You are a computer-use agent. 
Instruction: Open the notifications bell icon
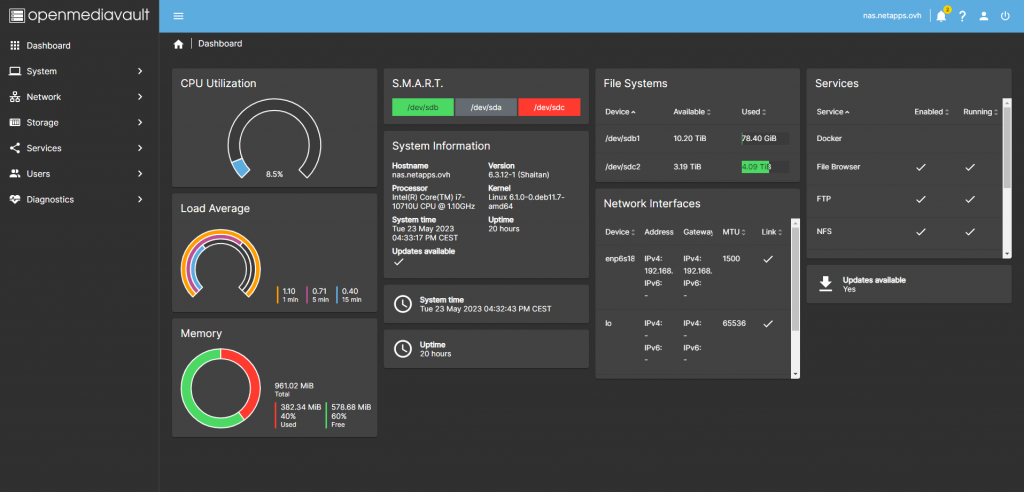(940, 16)
